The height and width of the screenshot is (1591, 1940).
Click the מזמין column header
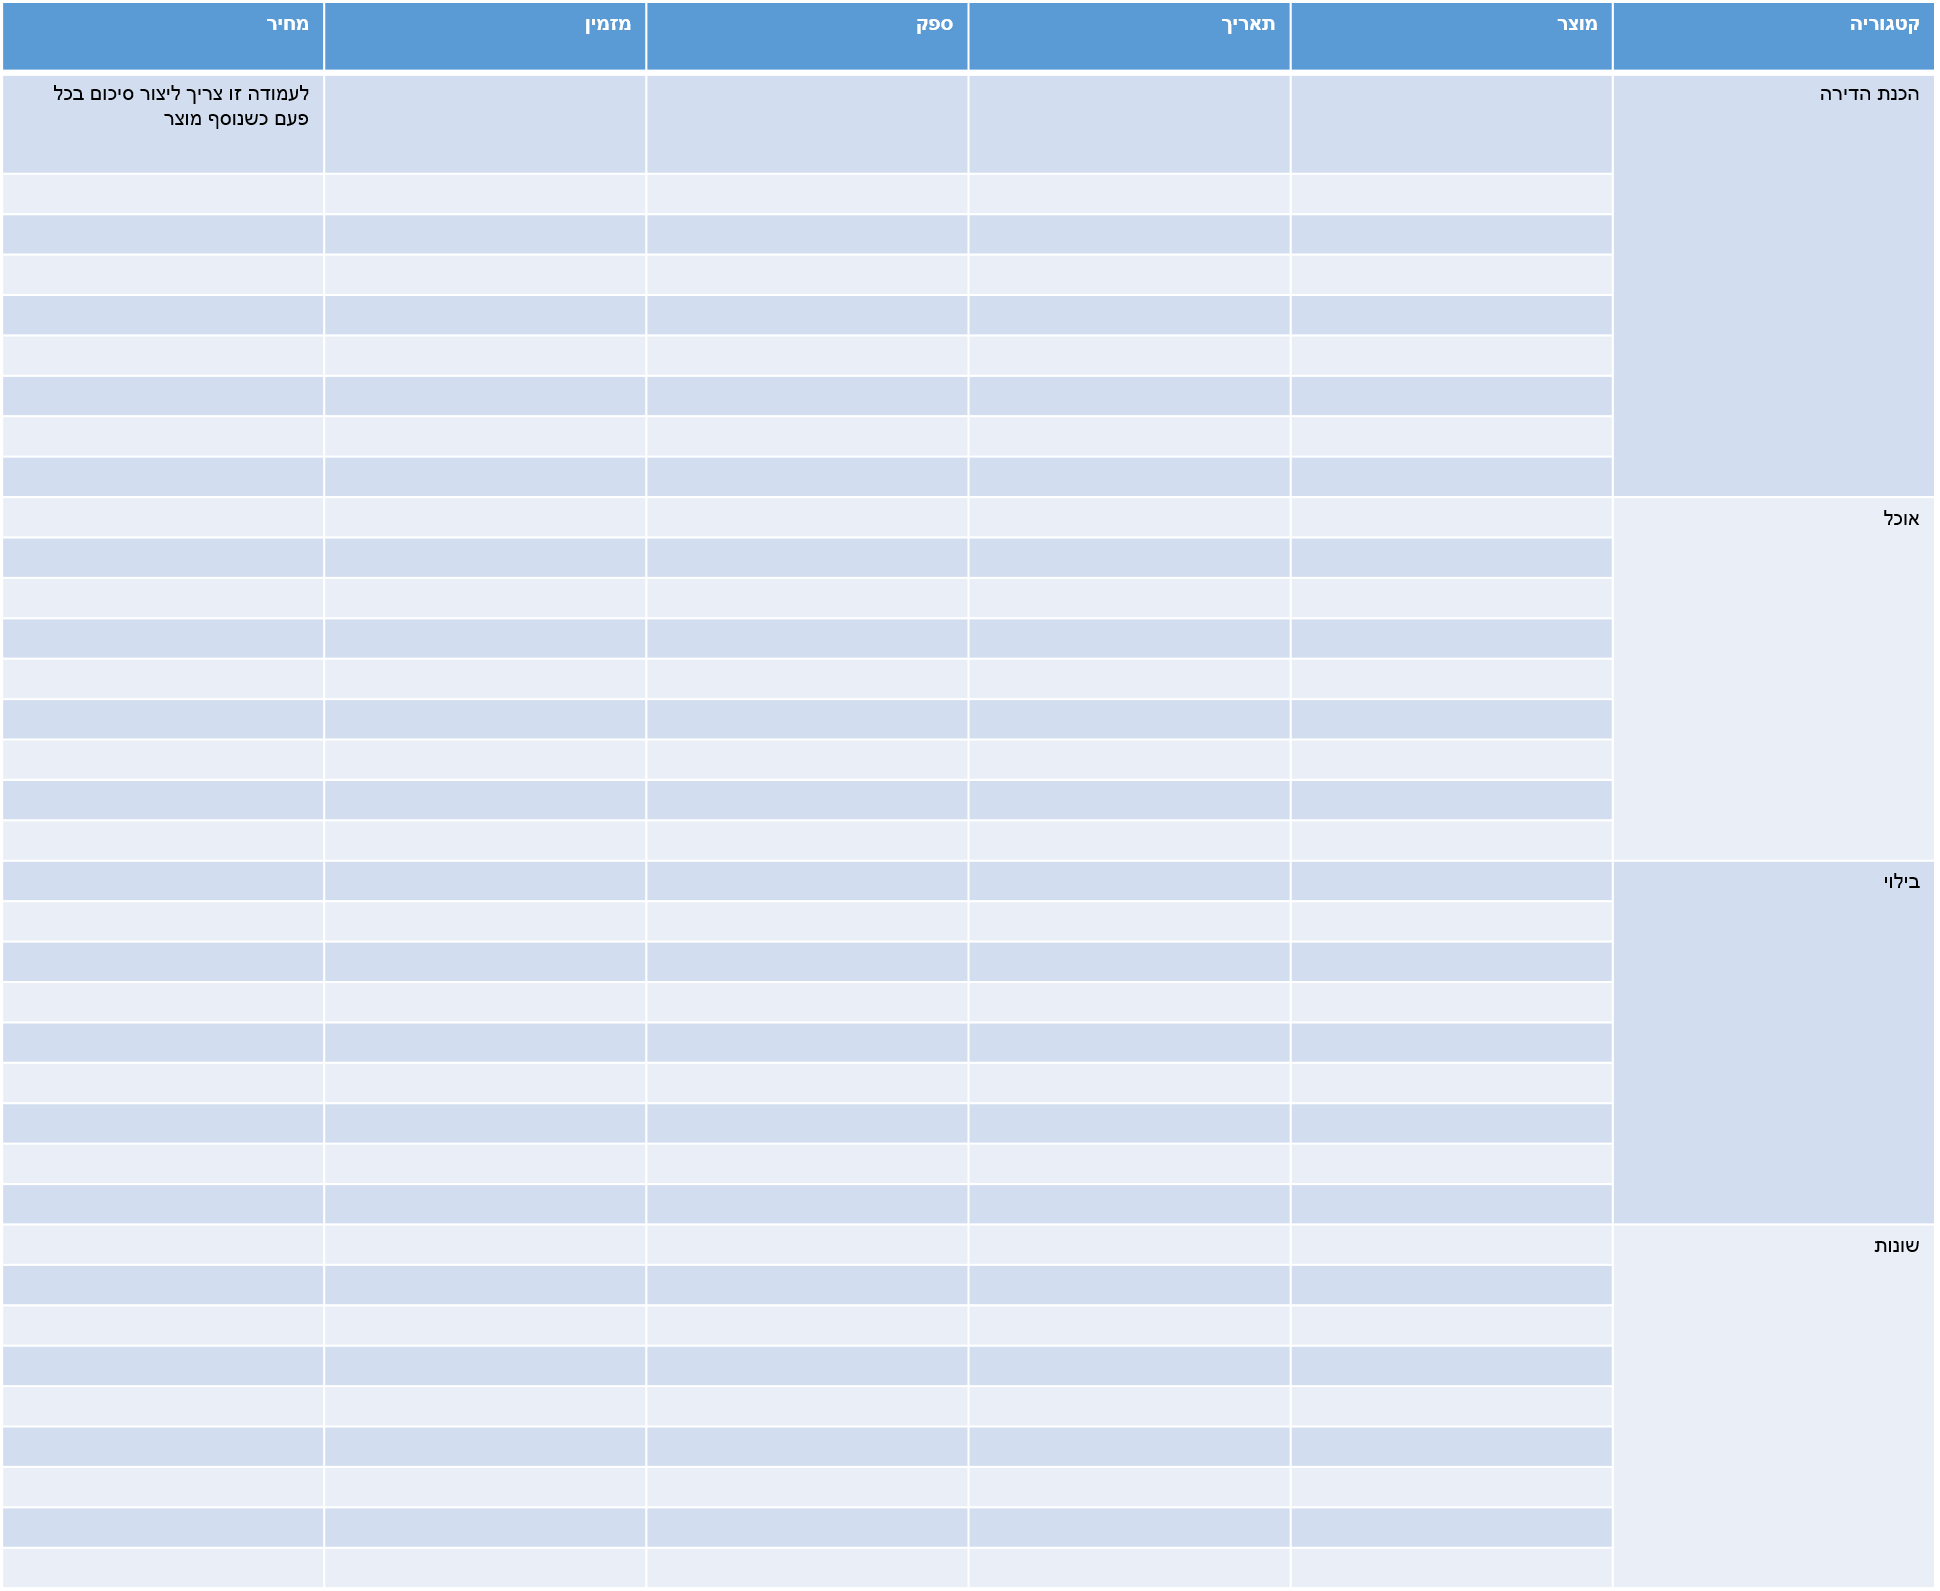pyautogui.click(x=485, y=36)
